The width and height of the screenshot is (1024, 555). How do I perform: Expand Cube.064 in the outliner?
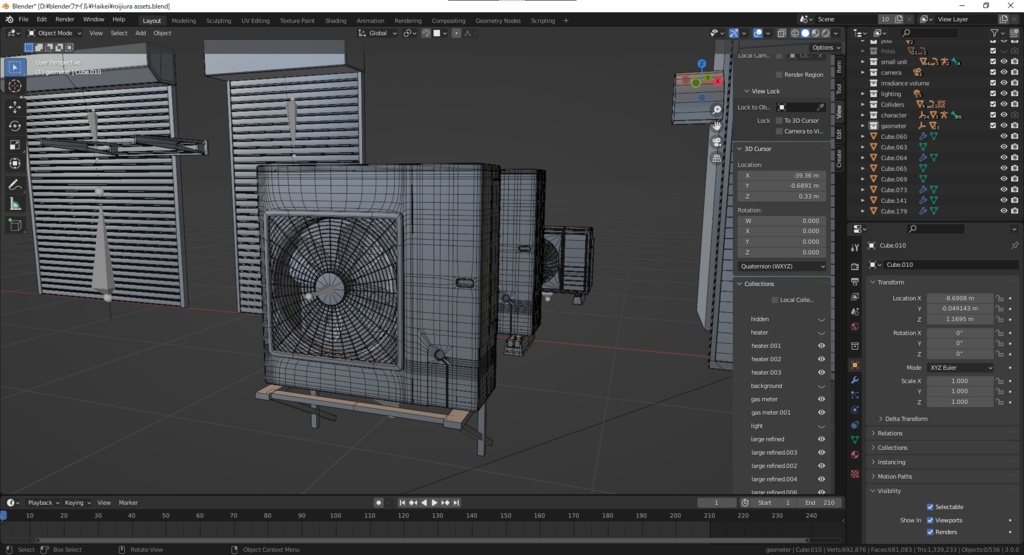(863, 158)
